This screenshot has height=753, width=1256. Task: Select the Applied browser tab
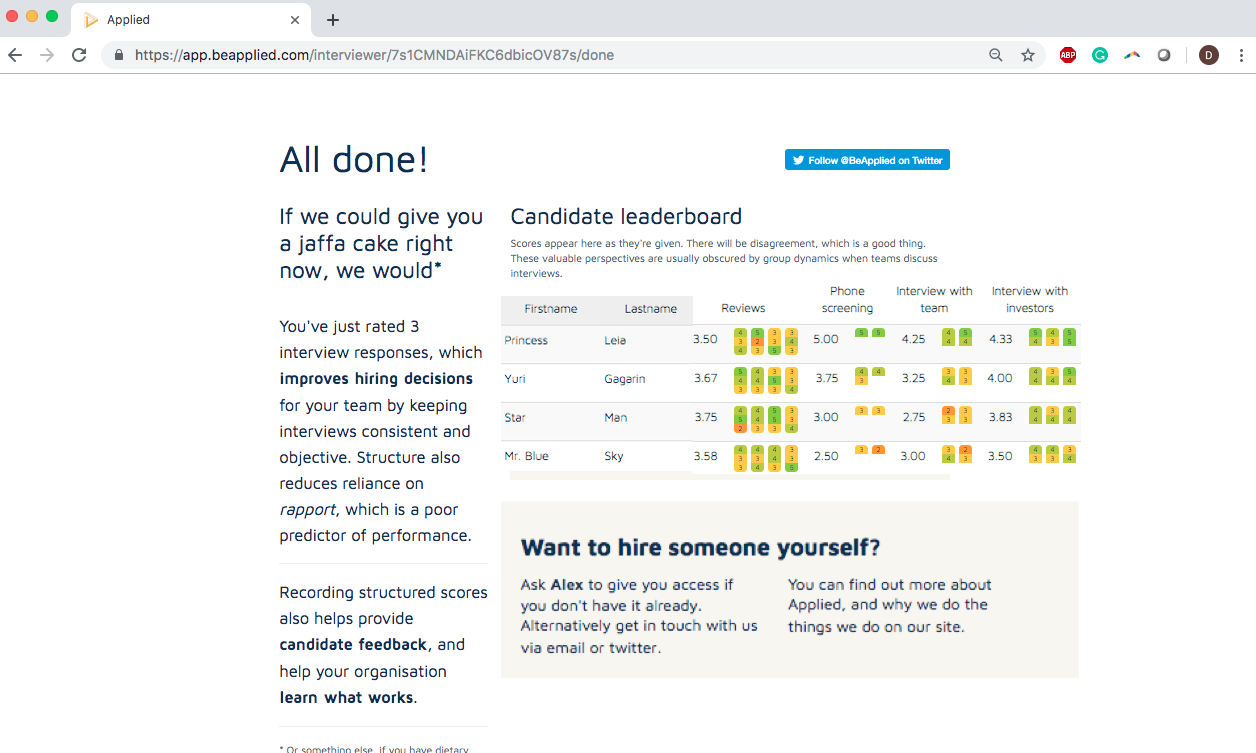click(180, 20)
